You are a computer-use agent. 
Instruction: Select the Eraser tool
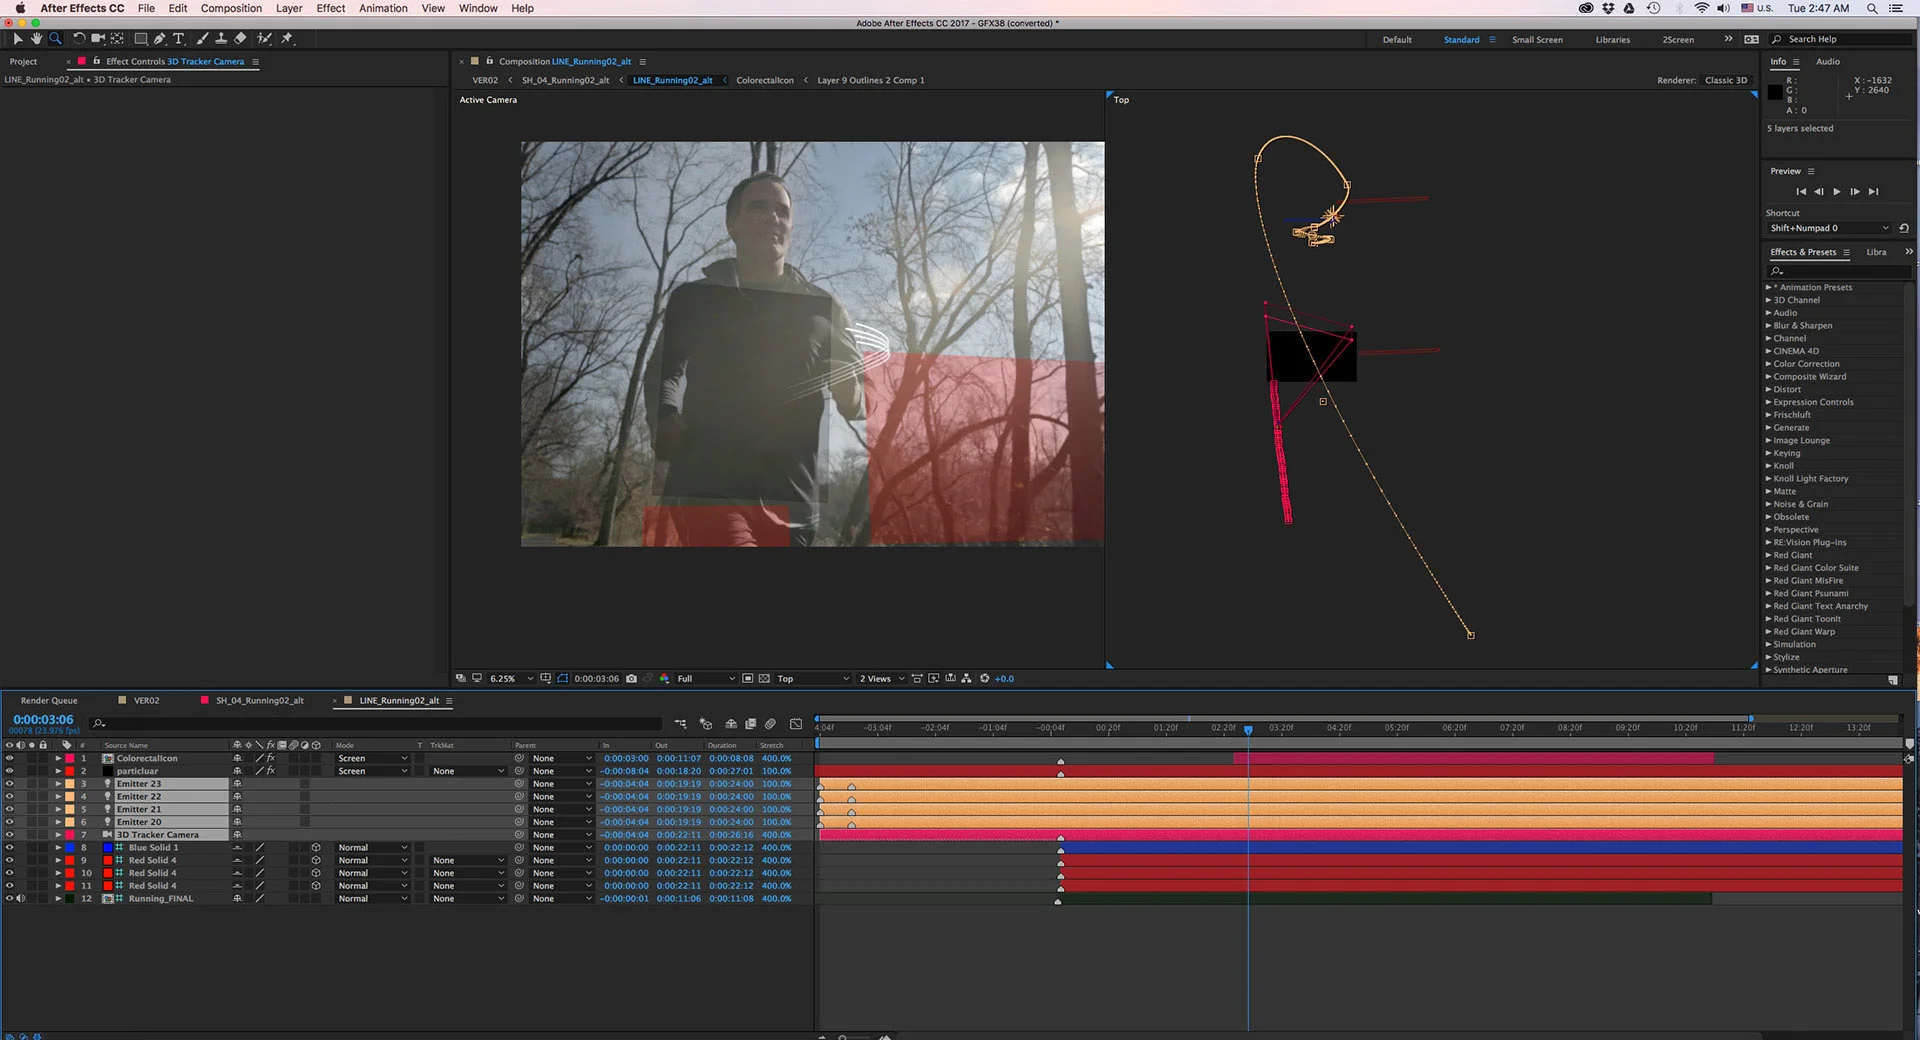240,38
